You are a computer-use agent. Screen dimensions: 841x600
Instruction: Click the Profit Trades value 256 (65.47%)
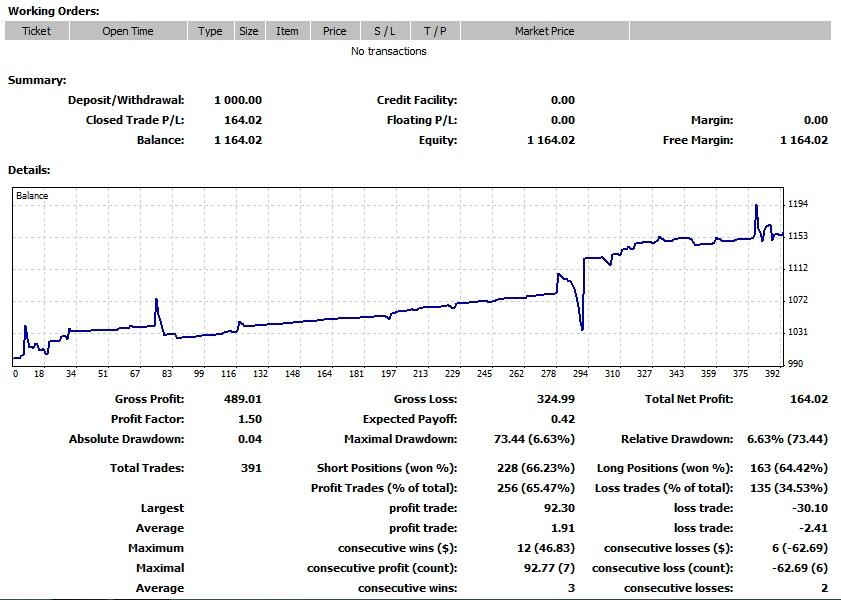(x=536, y=488)
